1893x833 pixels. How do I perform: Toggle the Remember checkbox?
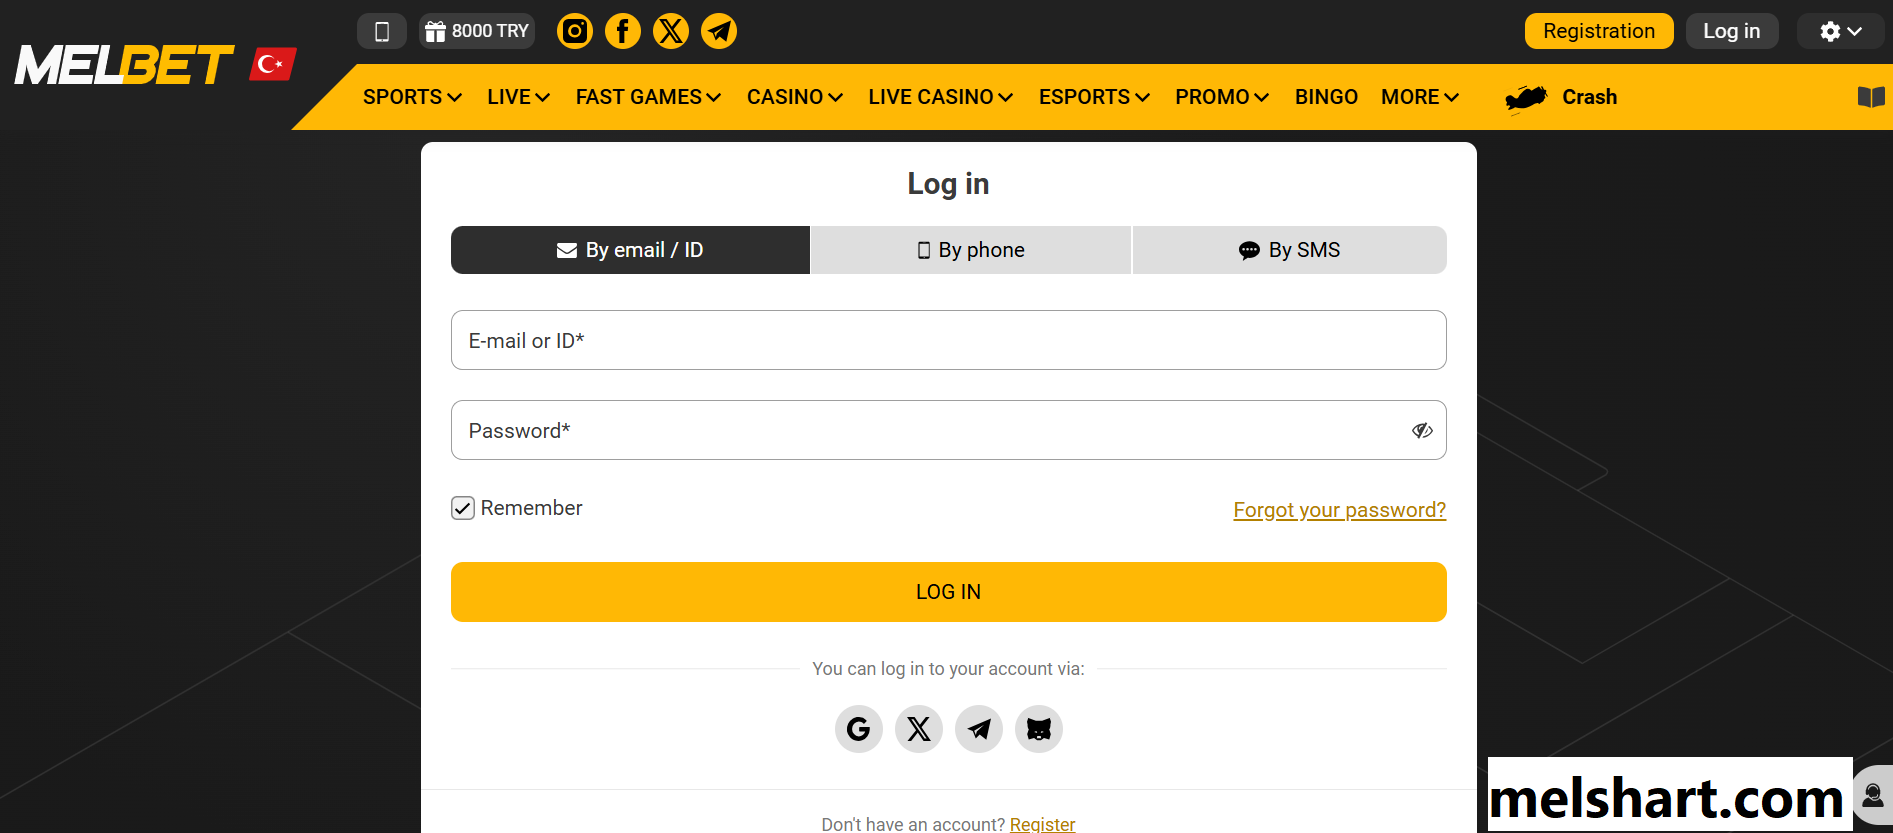click(463, 508)
